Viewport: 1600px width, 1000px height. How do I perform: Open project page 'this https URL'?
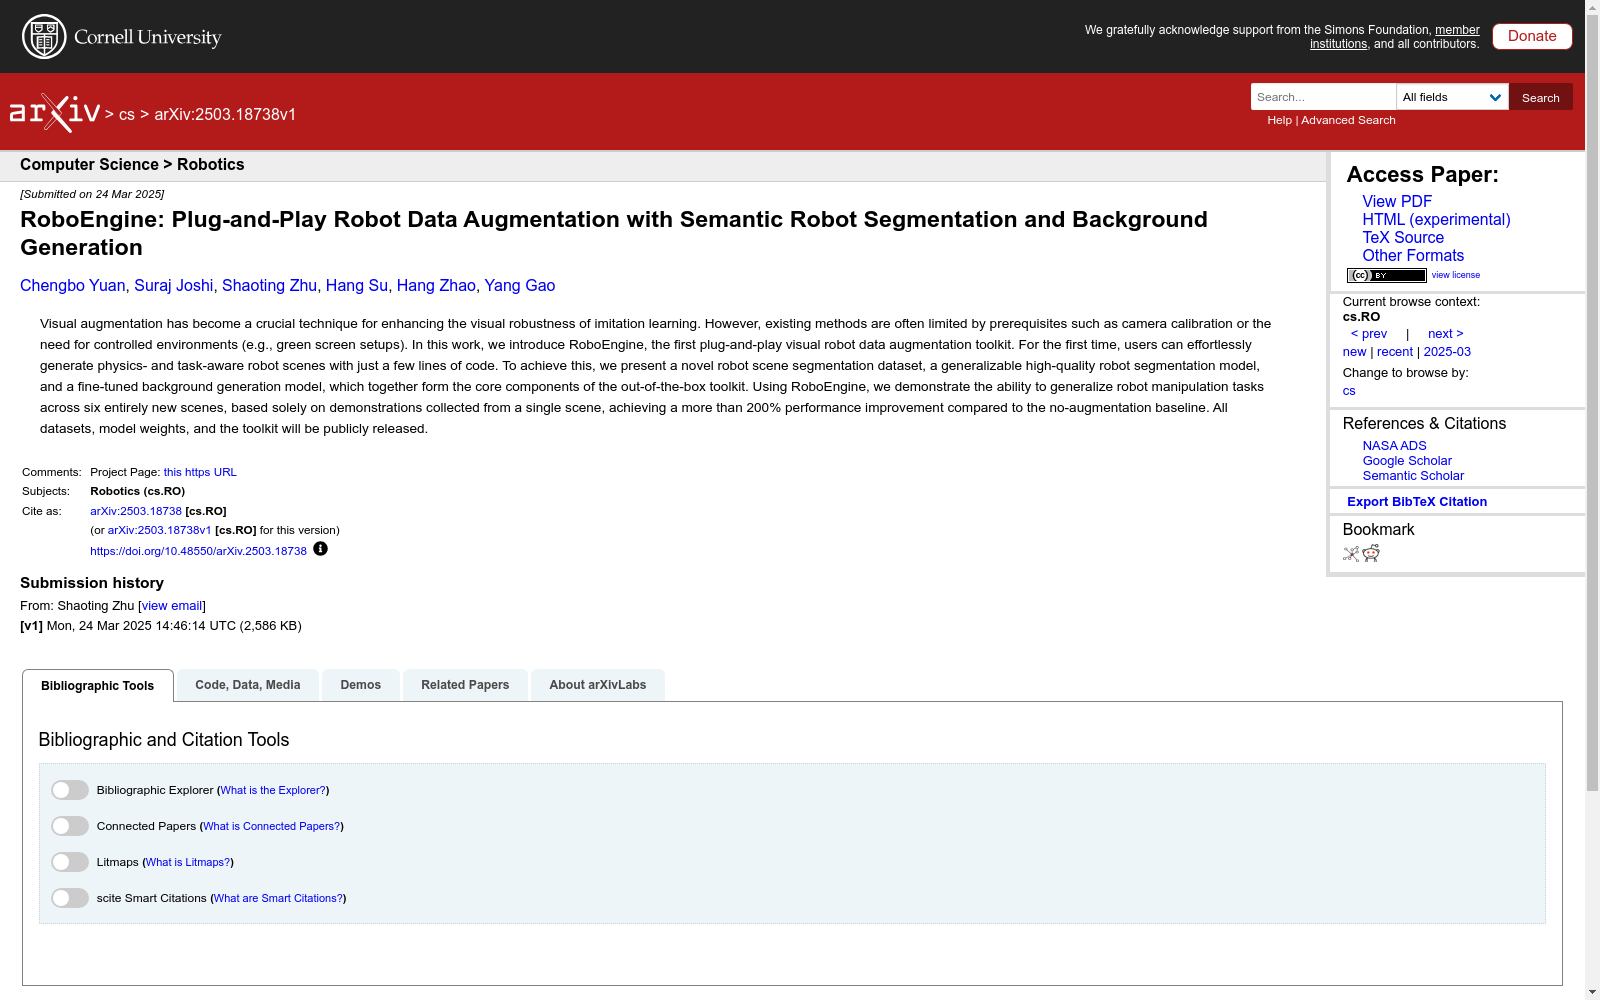200,472
